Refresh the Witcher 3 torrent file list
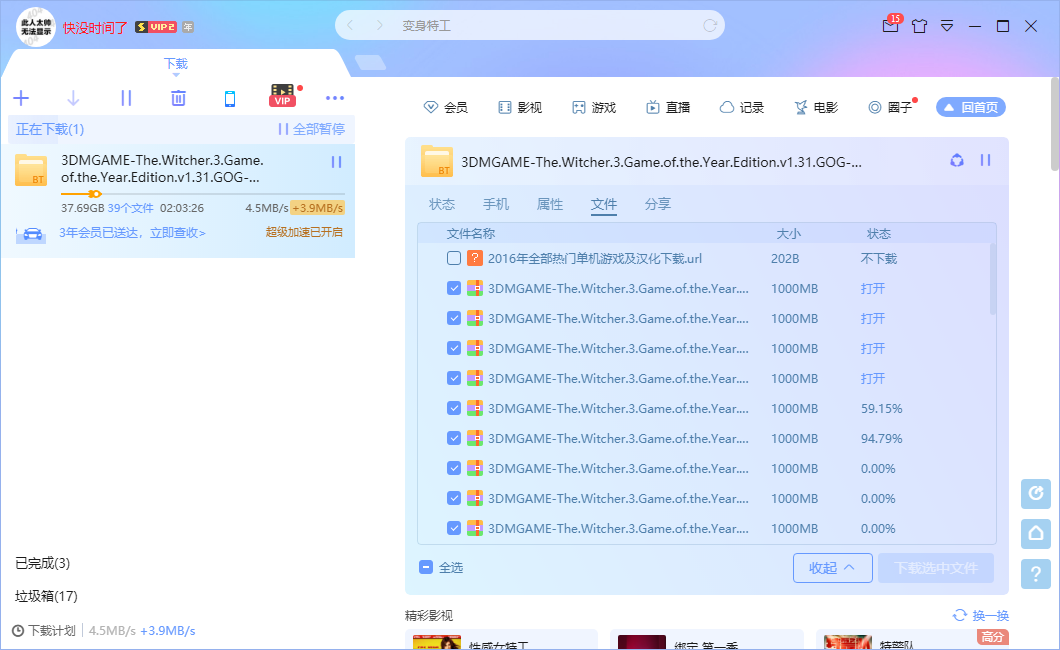This screenshot has width=1060, height=650. pyautogui.click(x=957, y=160)
